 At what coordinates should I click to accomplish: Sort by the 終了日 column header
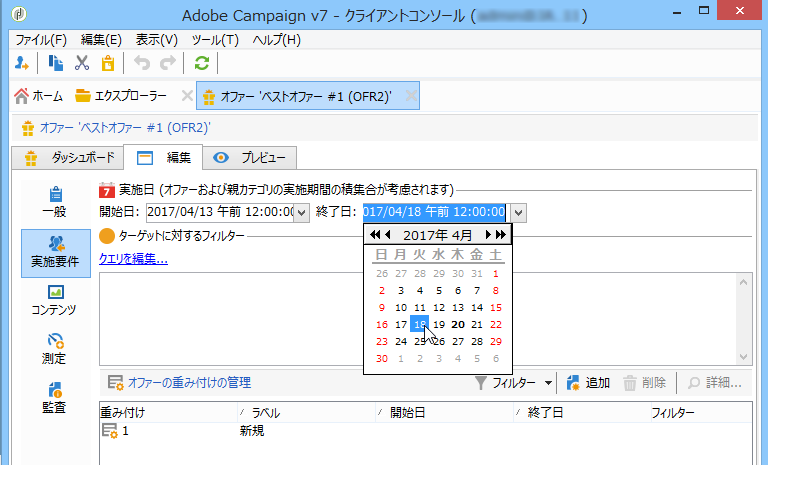click(x=582, y=413)
